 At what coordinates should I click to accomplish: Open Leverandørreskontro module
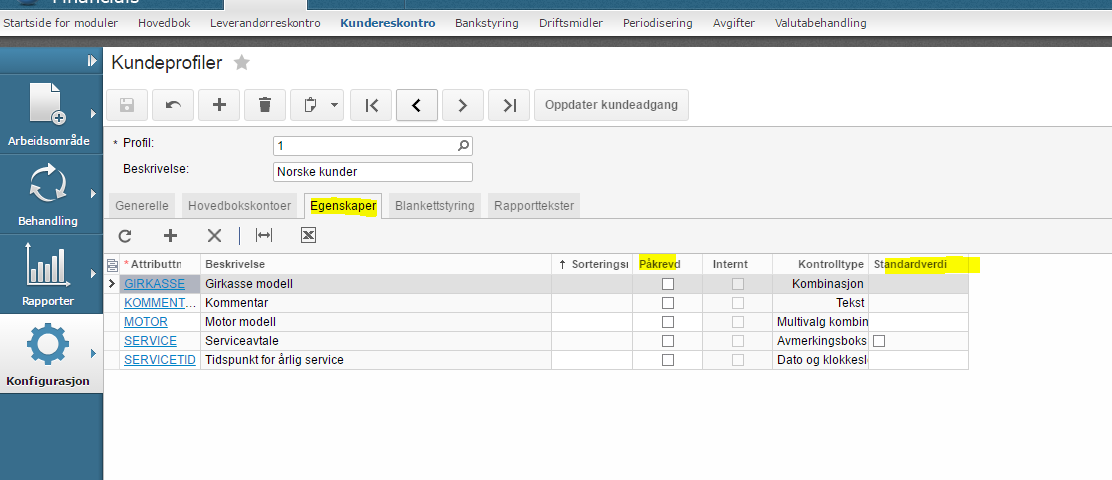[x=265, y=23]
